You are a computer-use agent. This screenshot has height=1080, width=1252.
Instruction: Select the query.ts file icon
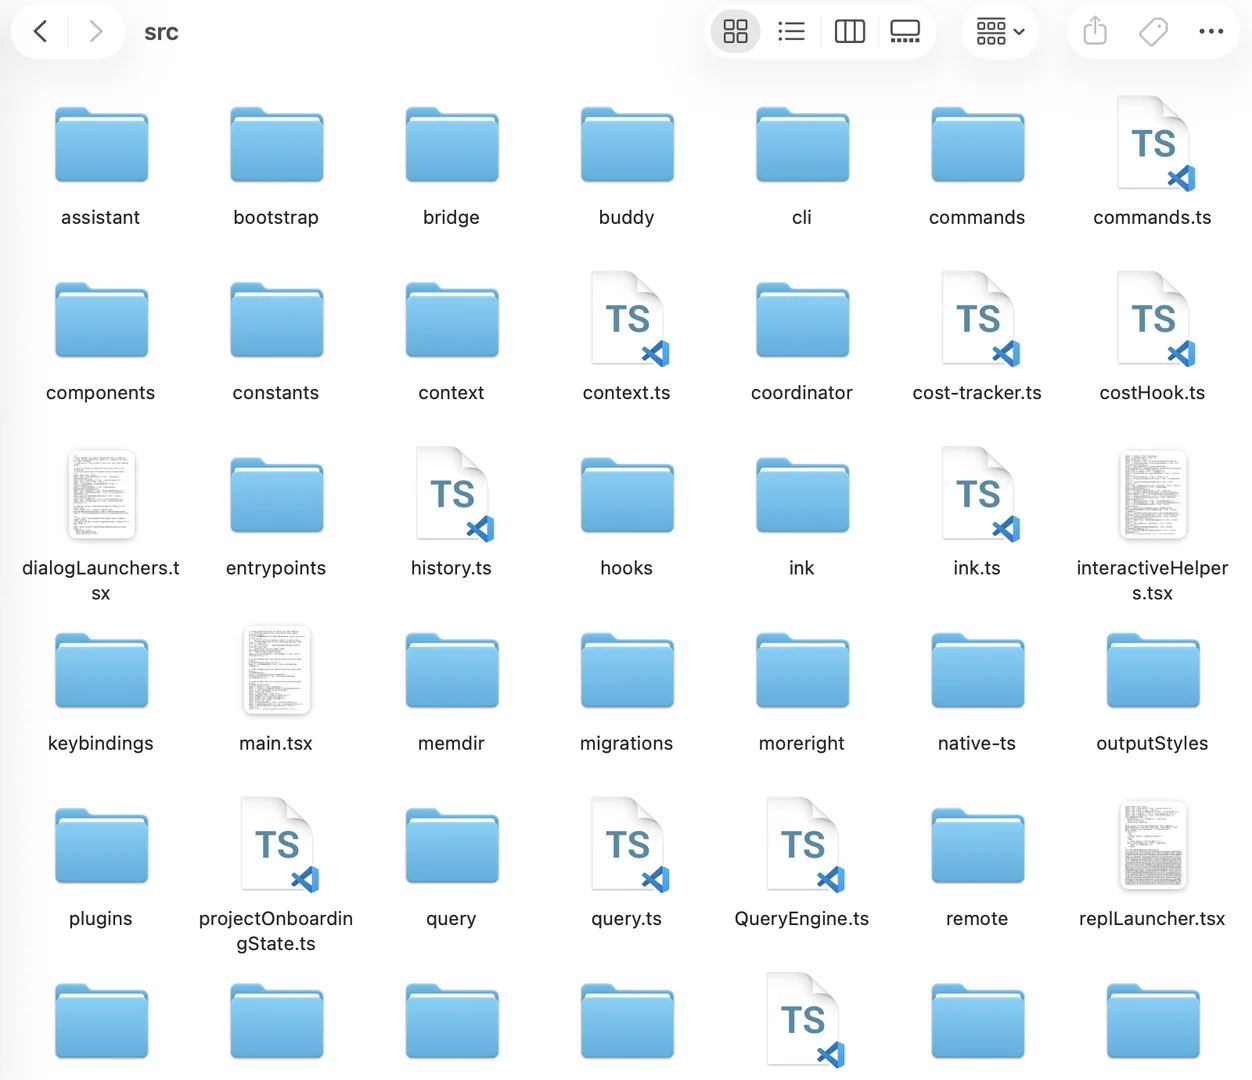pyautogui.click(x=628, y=845)
